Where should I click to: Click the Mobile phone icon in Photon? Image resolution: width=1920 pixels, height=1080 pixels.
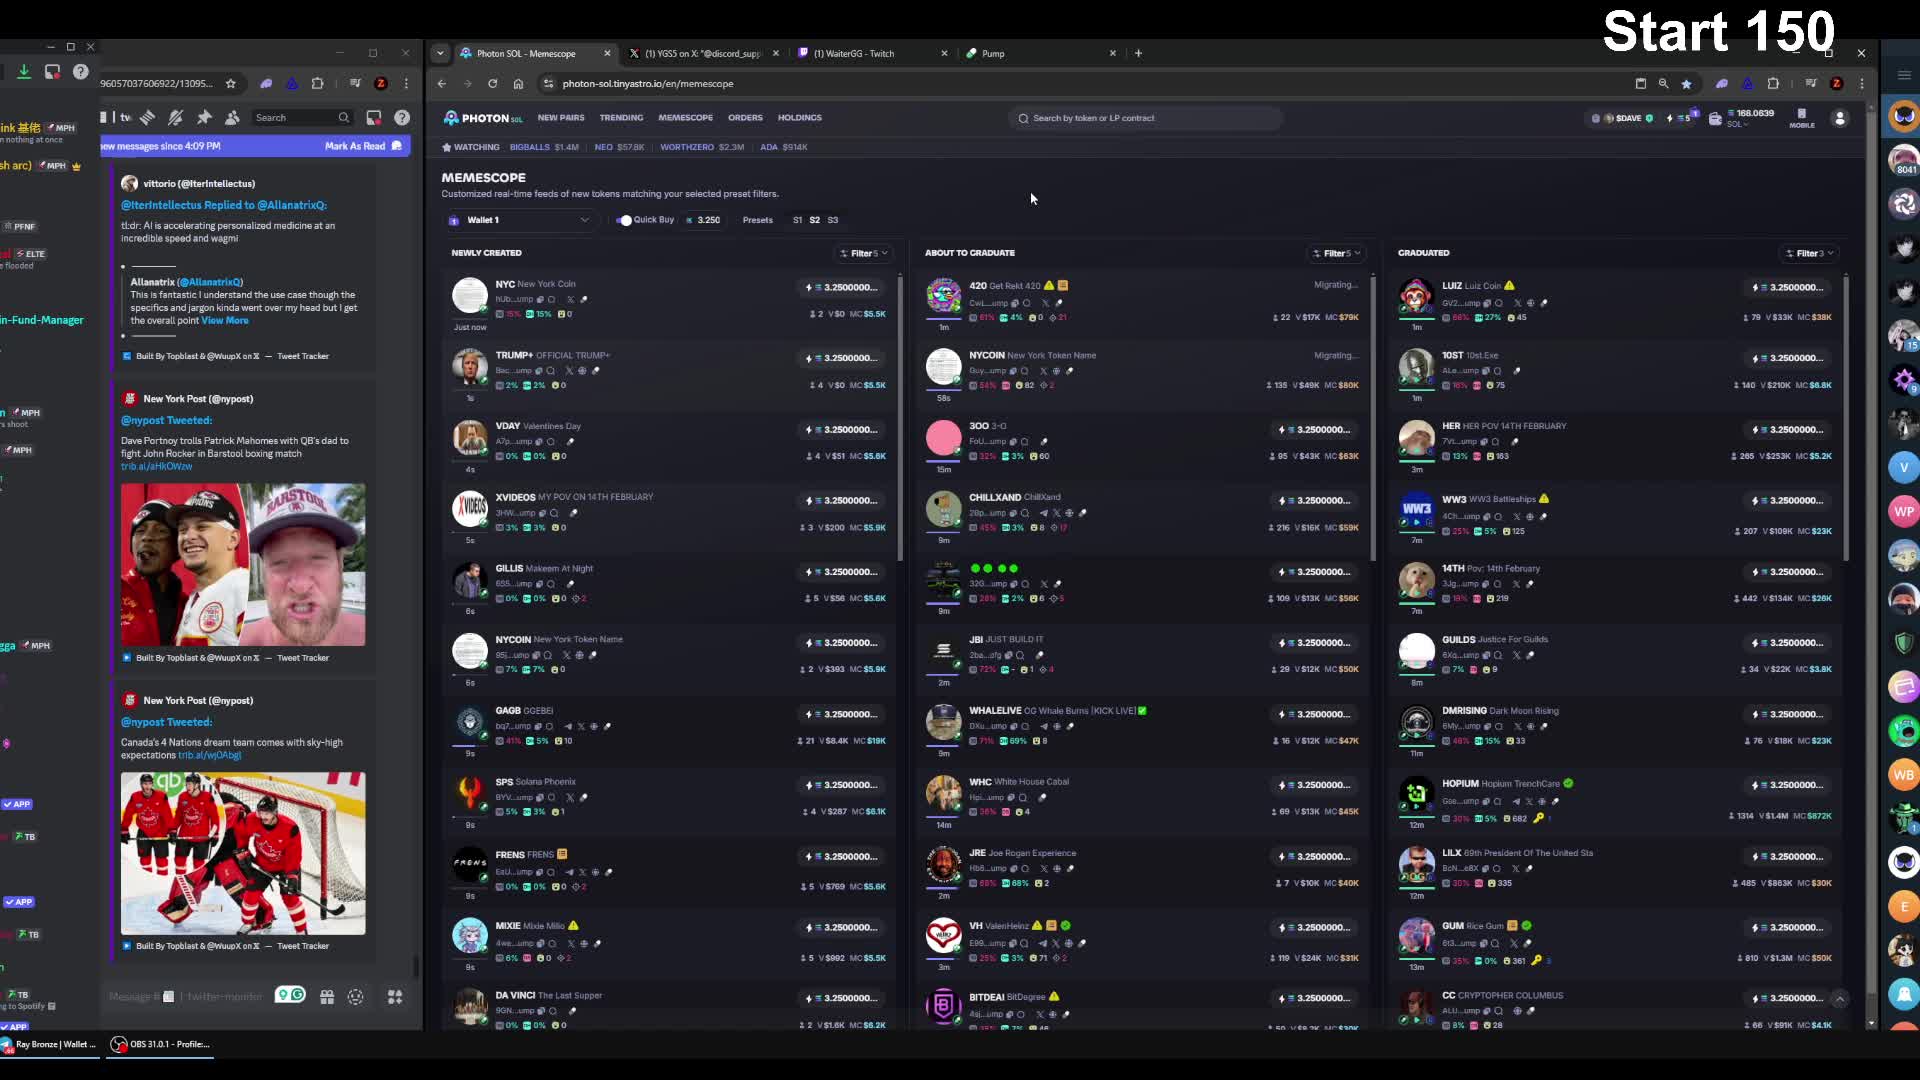coord(1802,118)
